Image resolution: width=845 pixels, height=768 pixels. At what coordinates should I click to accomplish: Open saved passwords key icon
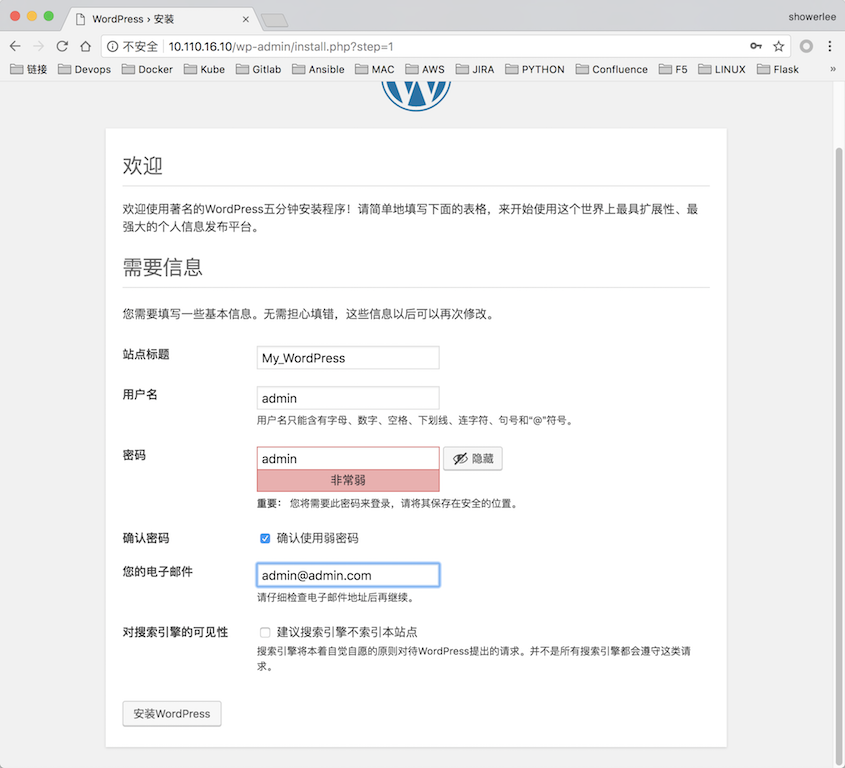pos(756,46)
